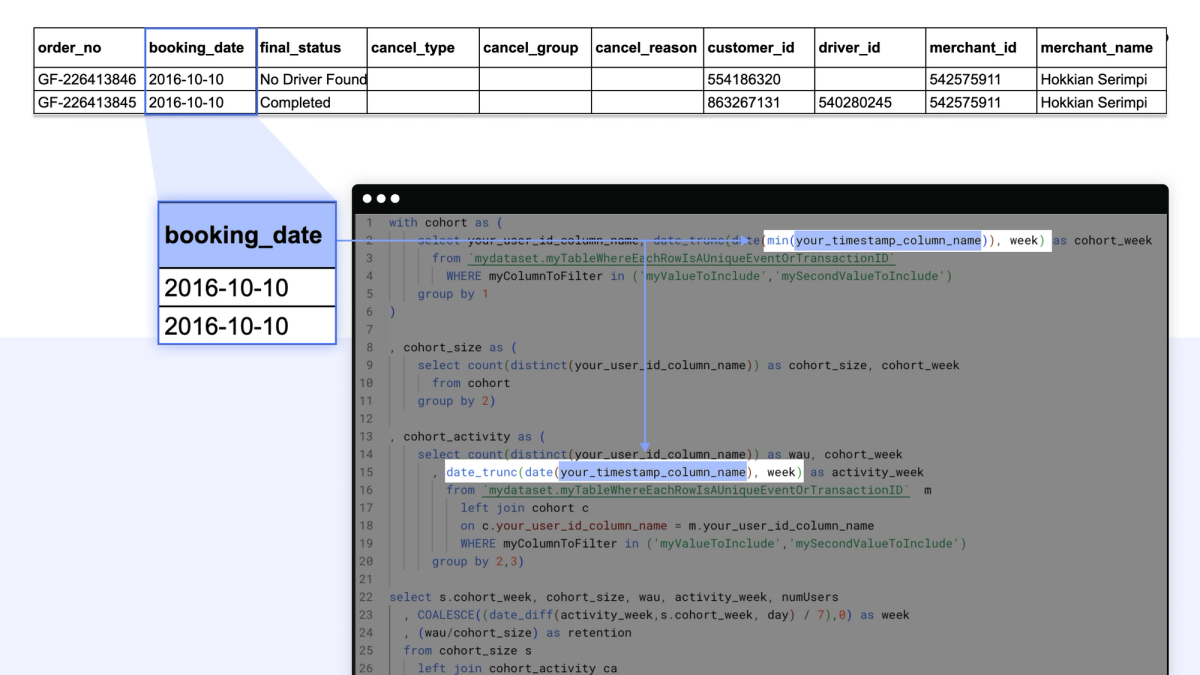Image resolution: width=1200 pixels, height=675 pixels.
Task: Select driver ID cell 540280245
Action: pos(855,102)
